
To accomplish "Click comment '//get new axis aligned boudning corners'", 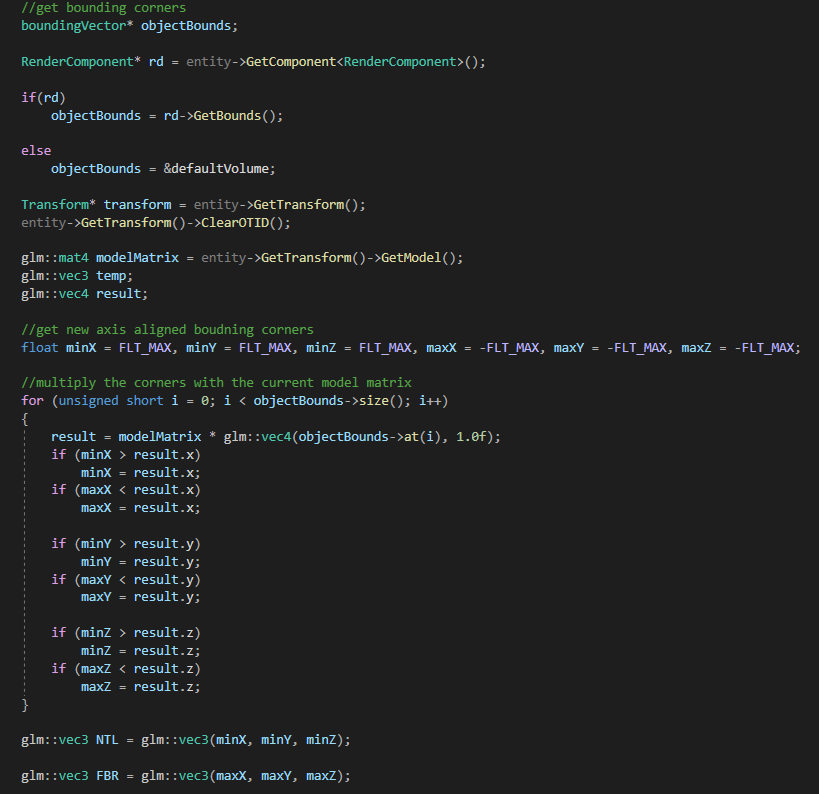I will (167, 330).
